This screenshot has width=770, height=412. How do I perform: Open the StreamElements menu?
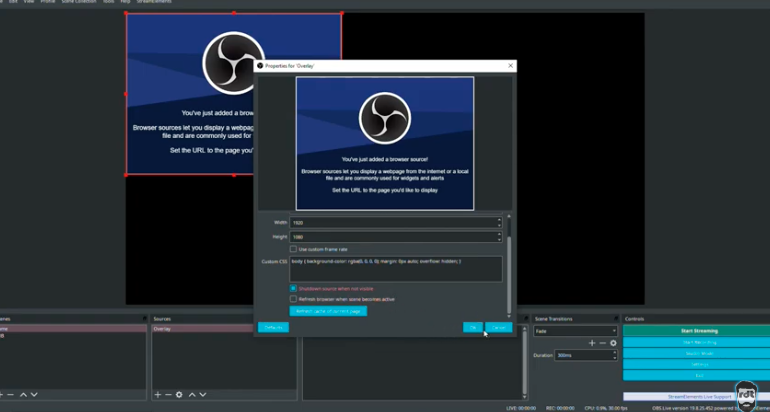pyautogui.click(x=154, y=1)
